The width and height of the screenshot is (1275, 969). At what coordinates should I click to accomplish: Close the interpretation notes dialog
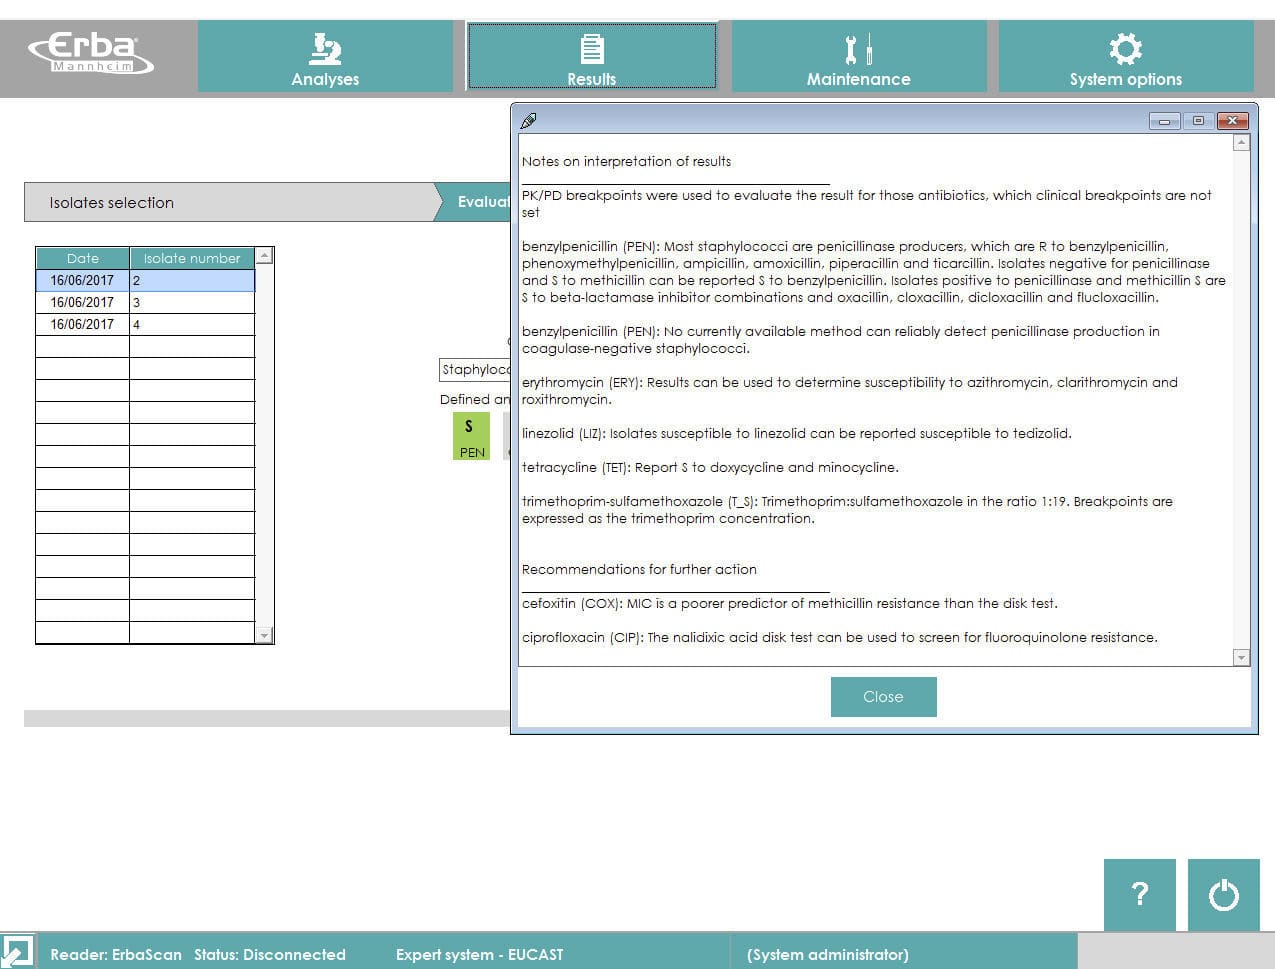[x=883, y=696]
